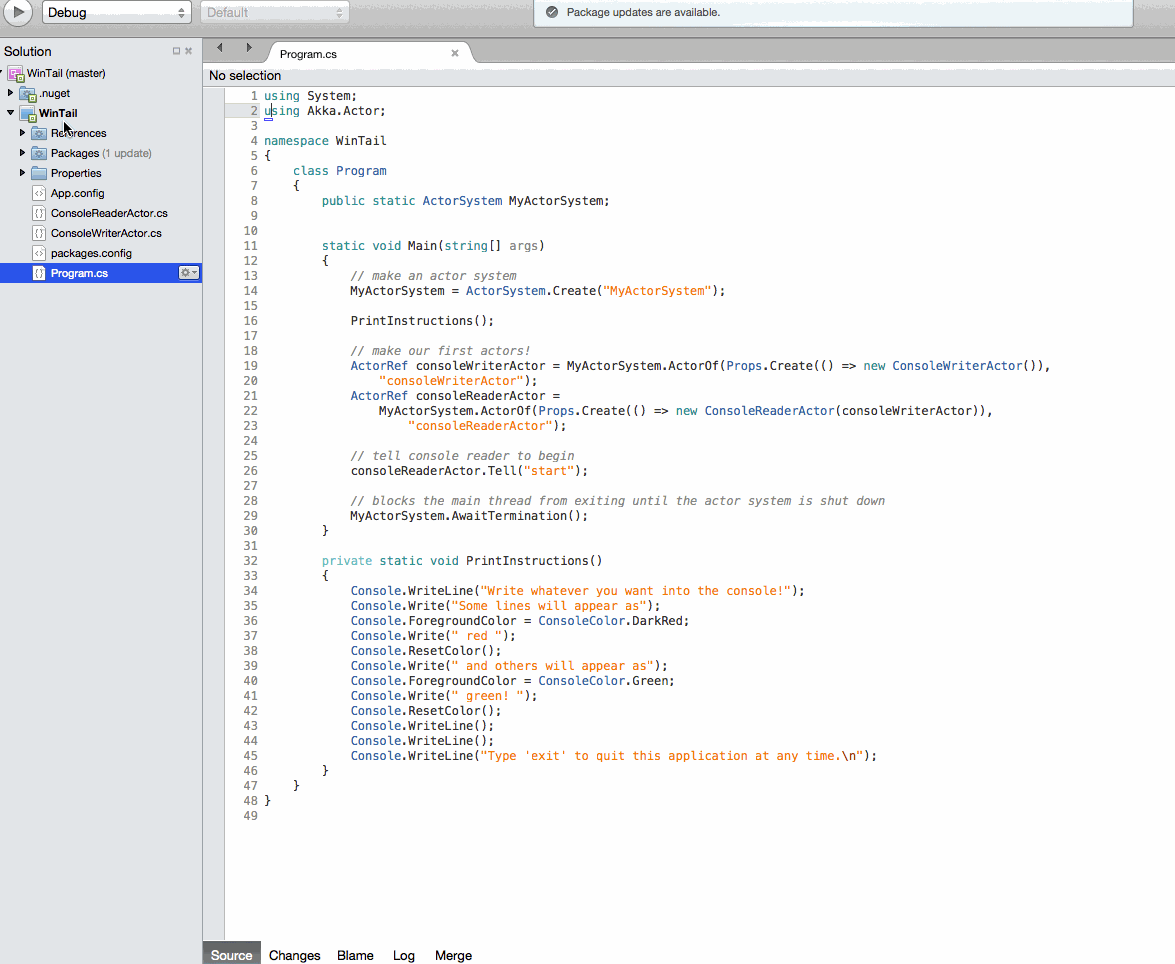Screen dimensions: 1175x964
Task: Click the Package updates available notification
Action: pyautogui.click(x=643, y=13)
